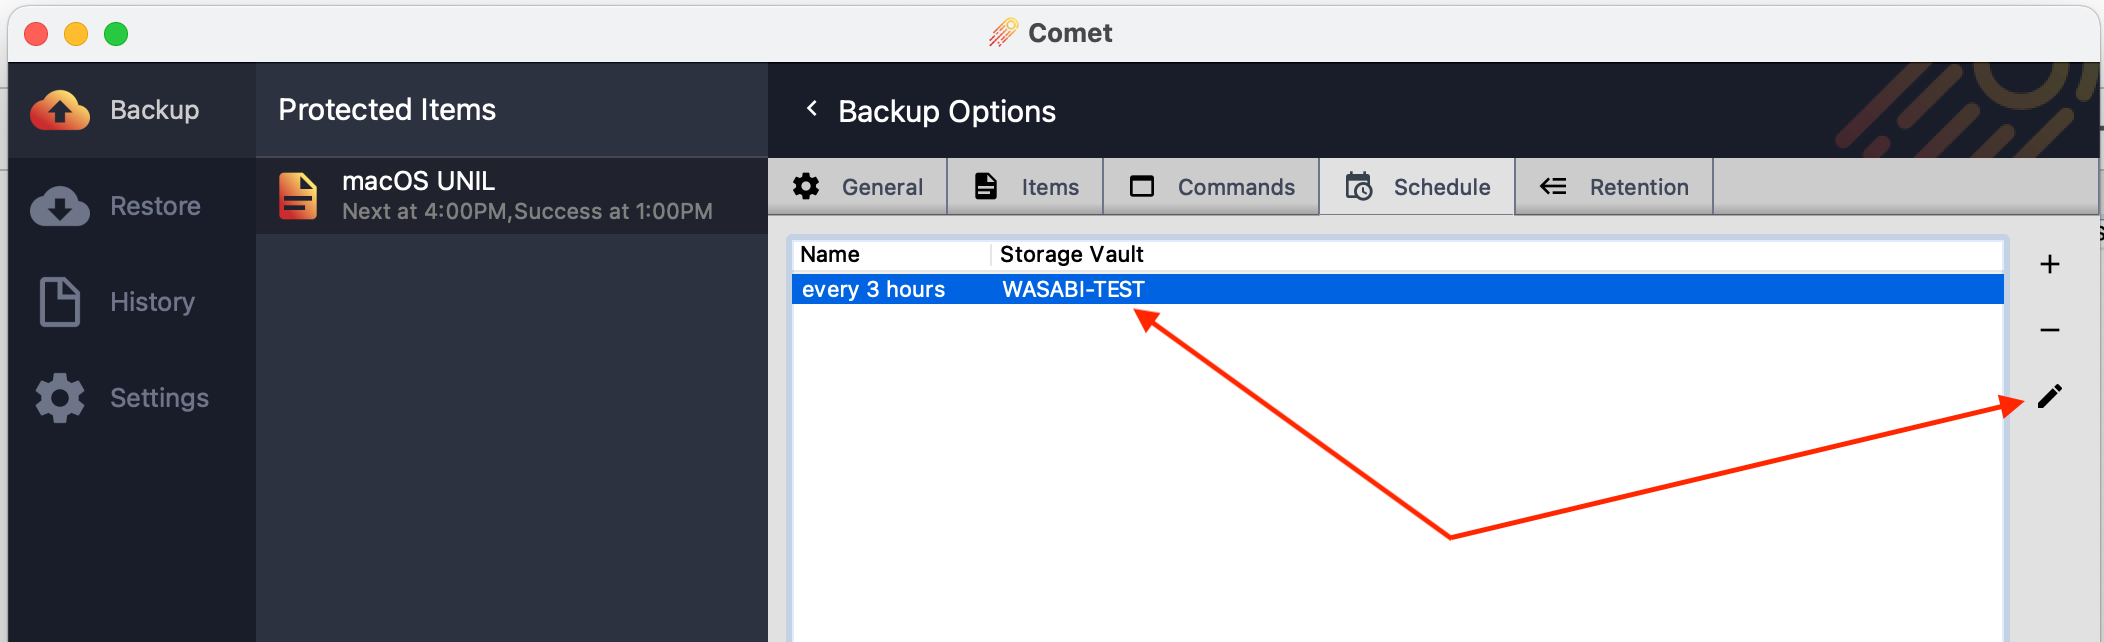Click the WASABI-TEST storage vault cell
The image size is (2104, 642).
point(1073,290)
